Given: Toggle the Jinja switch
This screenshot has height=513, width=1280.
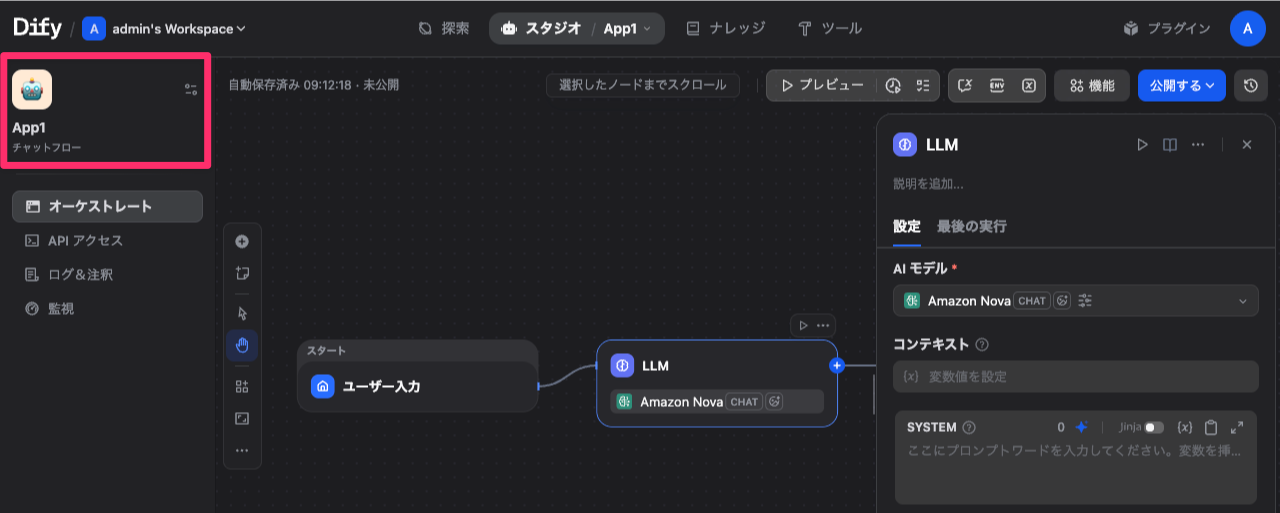Looking at the screenshot, I should click(1154, 427).
